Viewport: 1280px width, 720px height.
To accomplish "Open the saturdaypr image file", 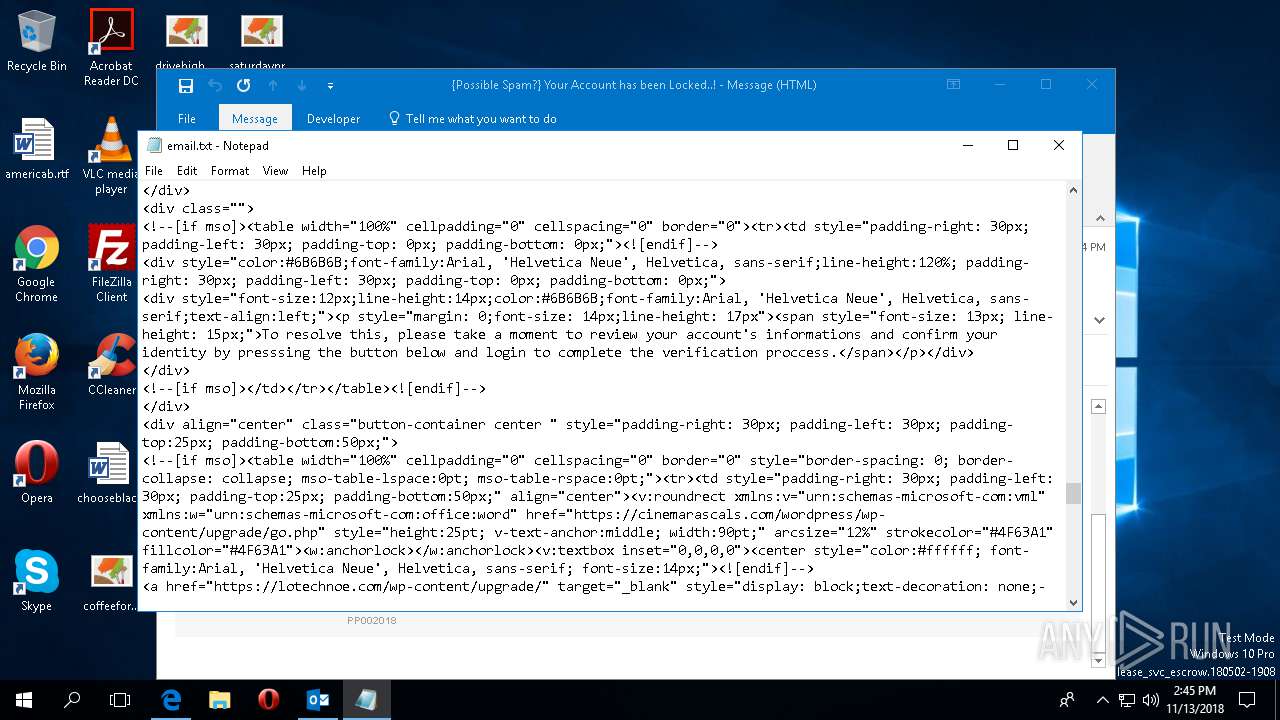I will (260, 40).
